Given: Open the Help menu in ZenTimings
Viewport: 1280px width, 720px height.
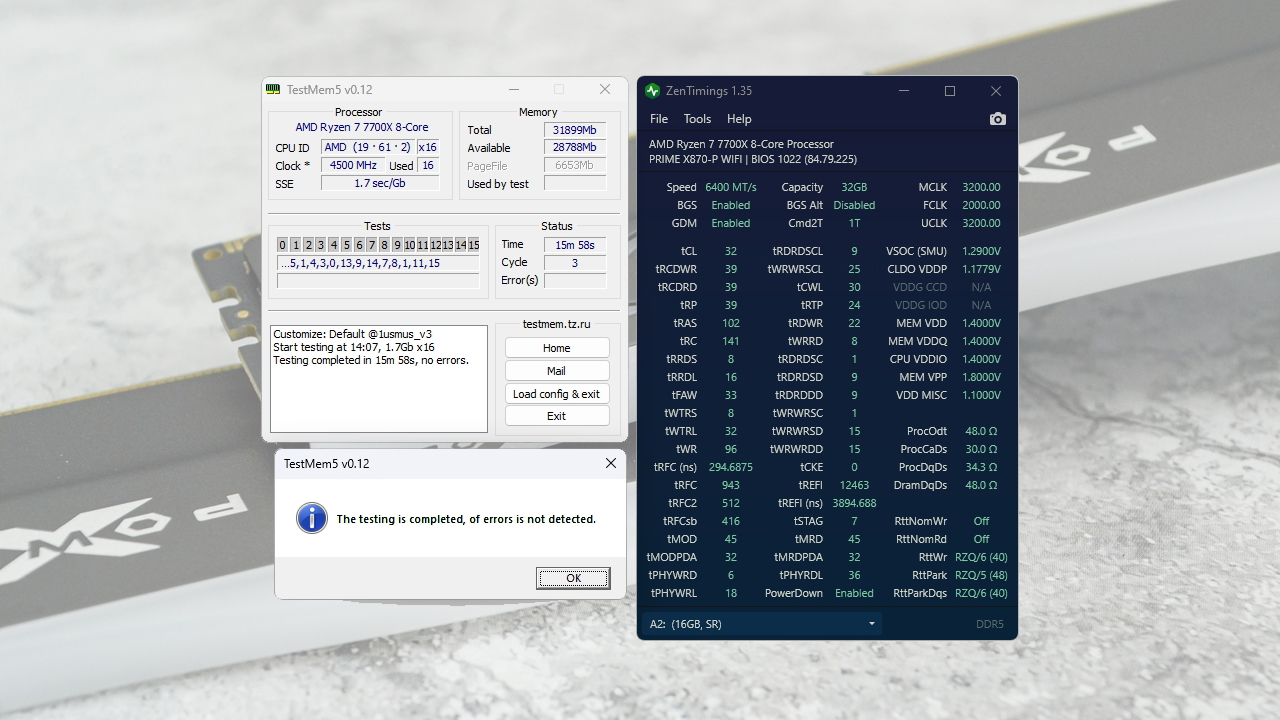Looking at the screenshot, I should click(739, 119).
